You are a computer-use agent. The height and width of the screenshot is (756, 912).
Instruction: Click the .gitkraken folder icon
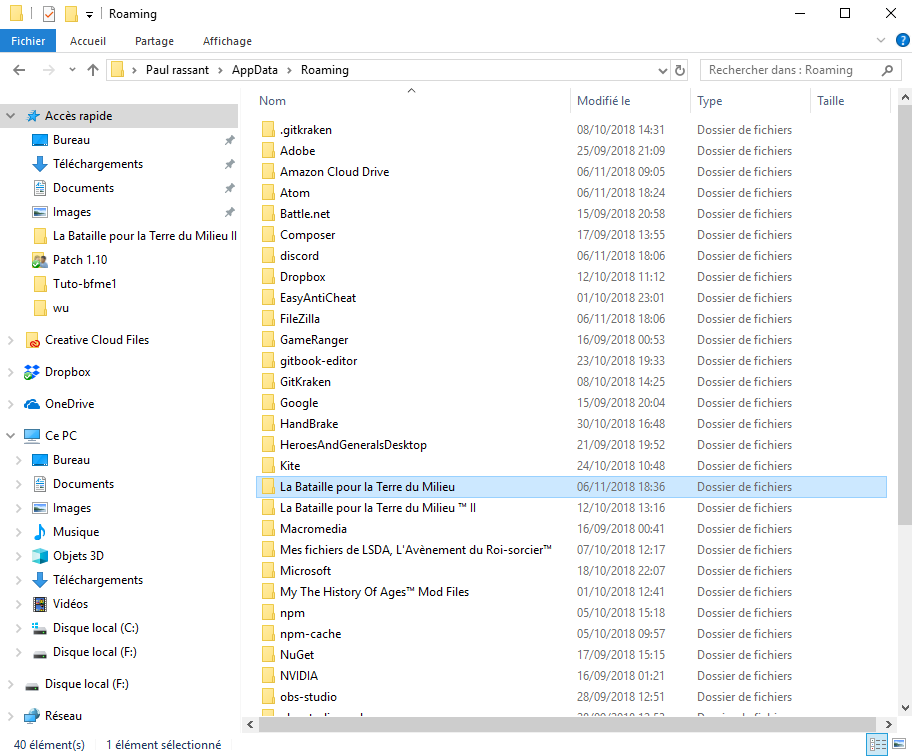tap(268, 129)
